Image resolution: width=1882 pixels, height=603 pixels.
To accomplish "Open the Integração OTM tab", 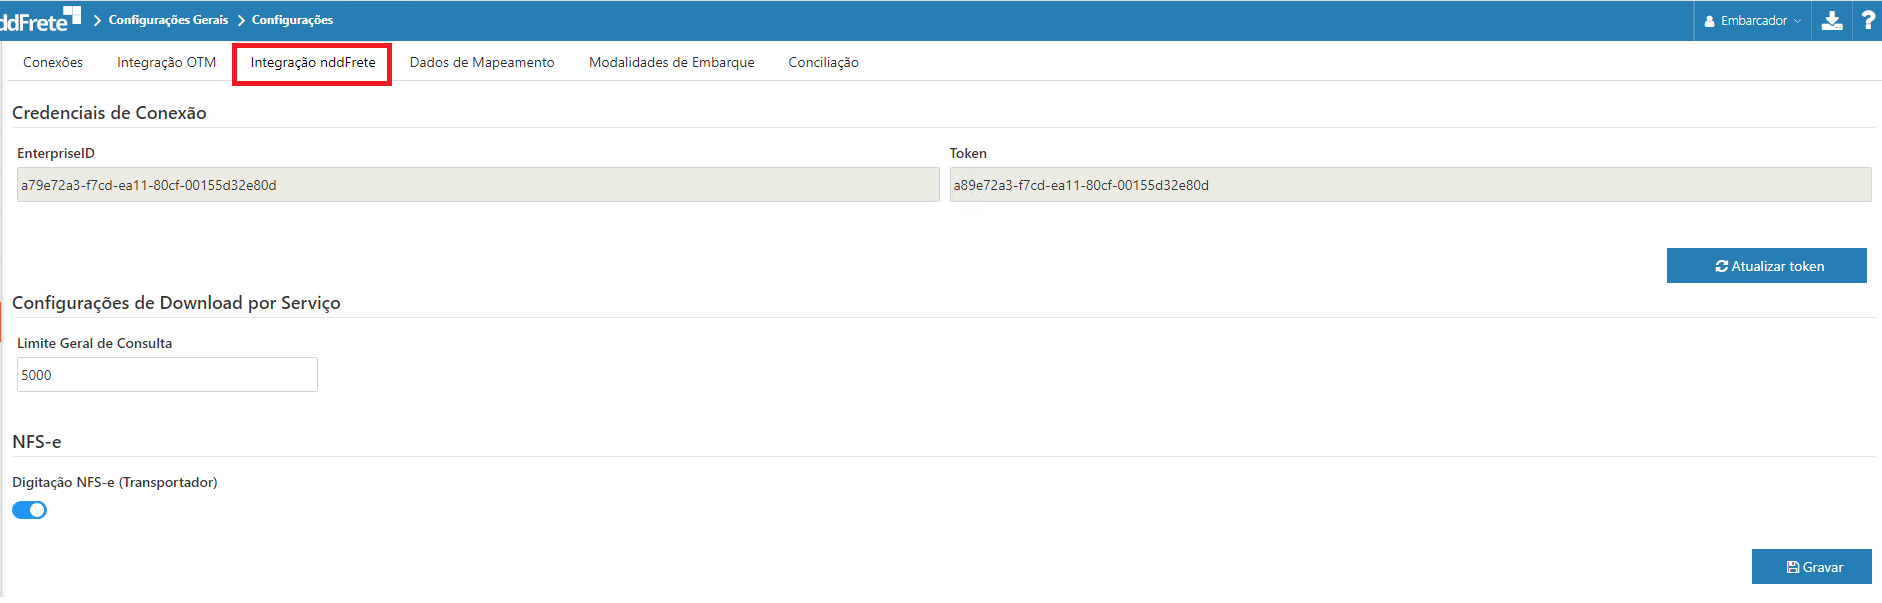I will click(166, 62).
